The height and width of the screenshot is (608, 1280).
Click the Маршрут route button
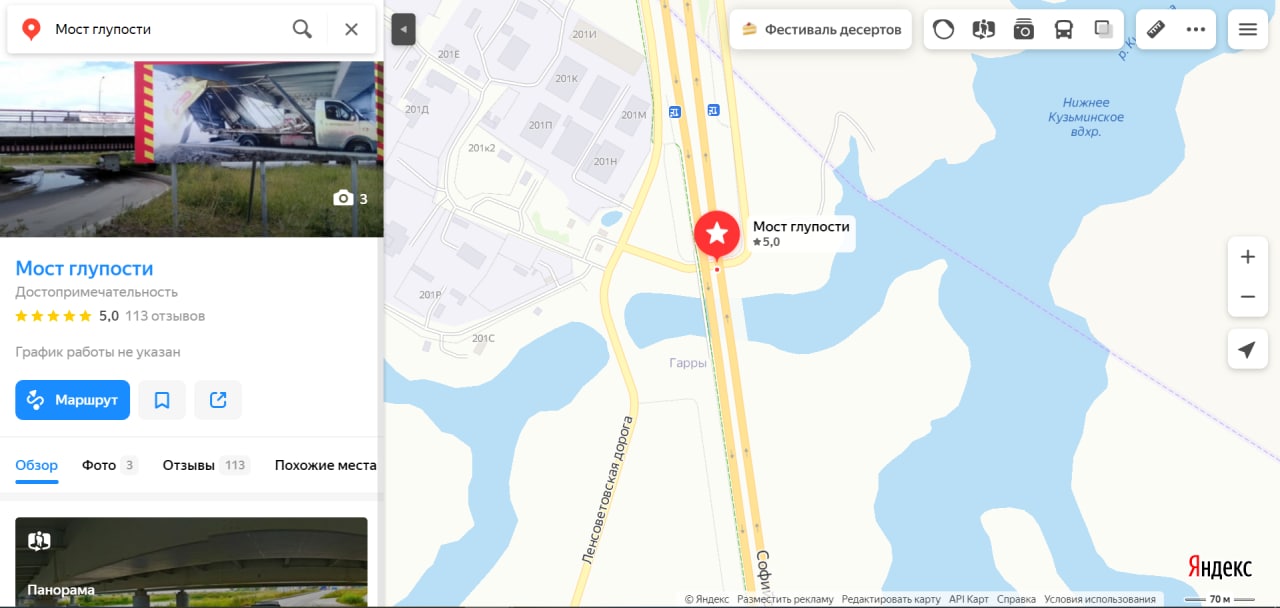[72, 400]
